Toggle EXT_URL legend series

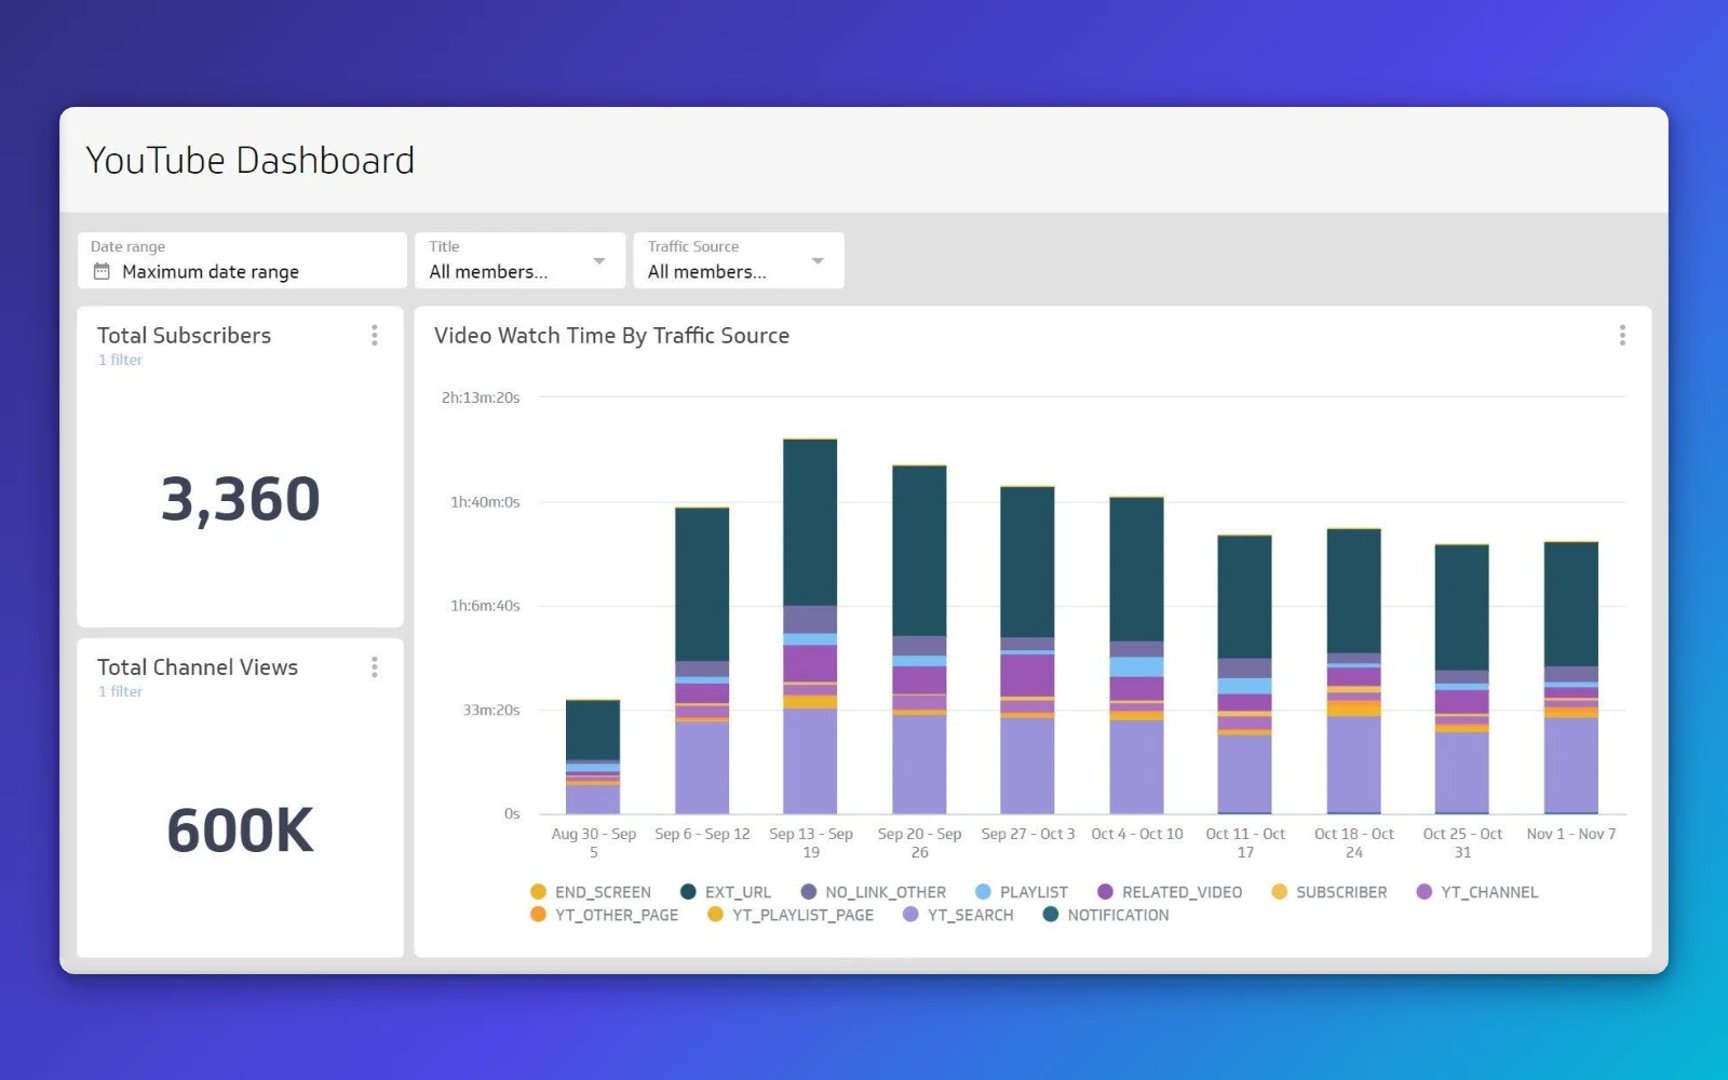click(725, 892)
